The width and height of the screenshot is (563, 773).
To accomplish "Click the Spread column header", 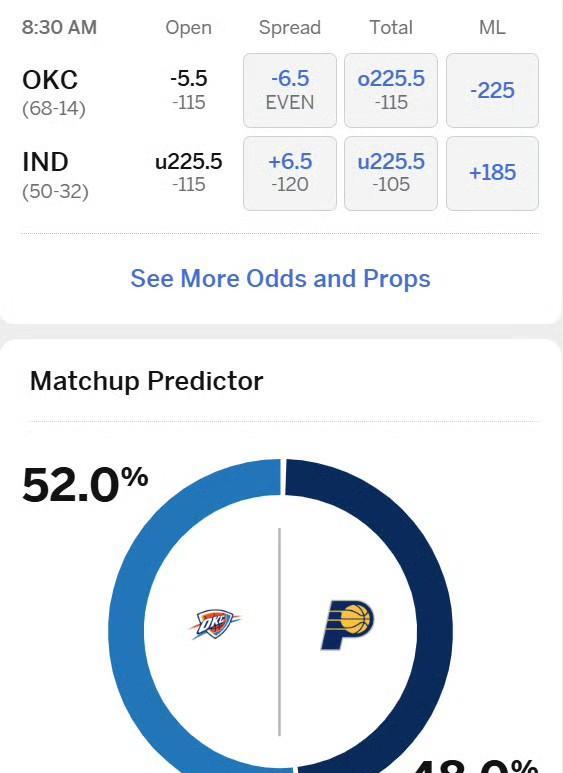I will tap(290, 28).
